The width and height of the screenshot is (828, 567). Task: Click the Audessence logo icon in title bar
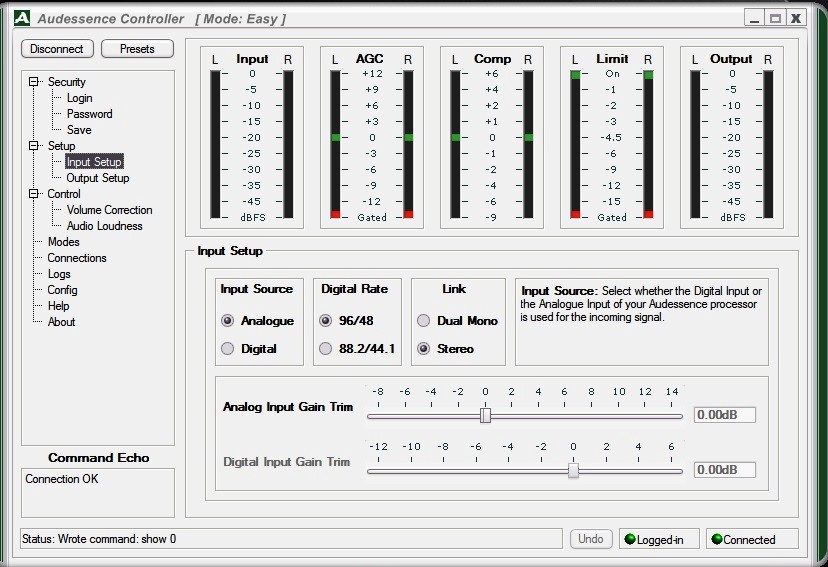(x=22, y=18)
